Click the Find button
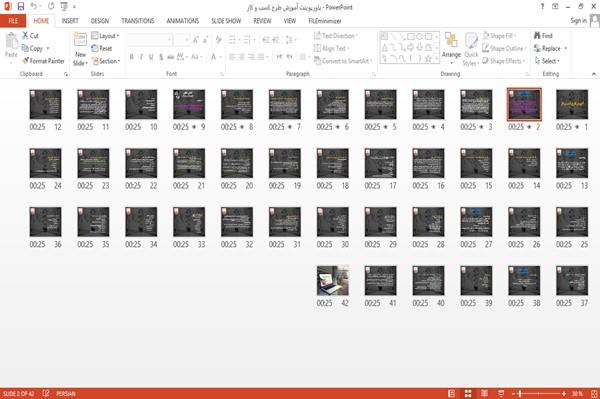The height and width of the screenshot is (399, 600). (x=543, y=36)
